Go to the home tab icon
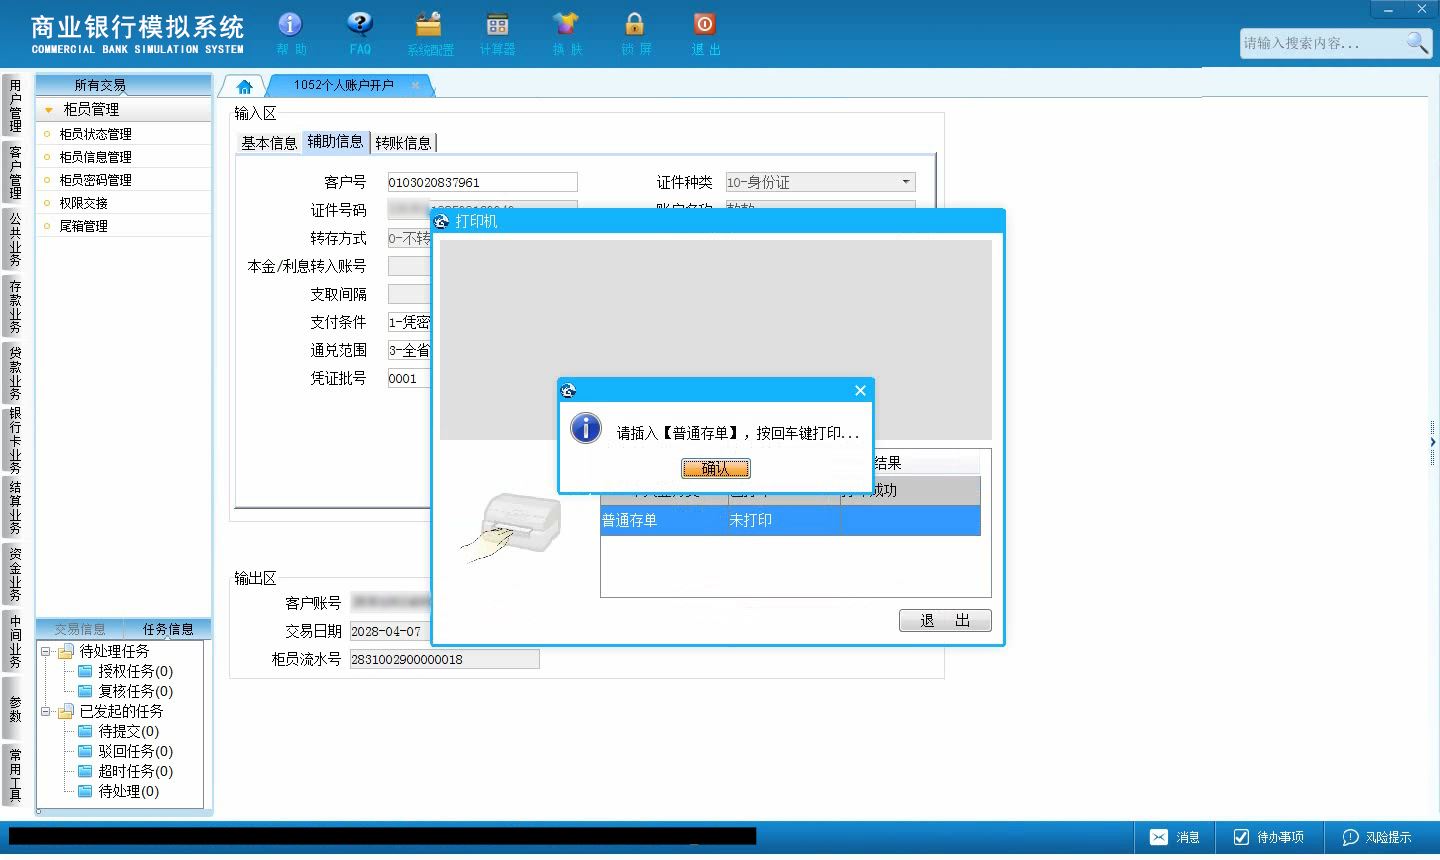Screen dimensions: 1440x860 click(x=244, y=87)
